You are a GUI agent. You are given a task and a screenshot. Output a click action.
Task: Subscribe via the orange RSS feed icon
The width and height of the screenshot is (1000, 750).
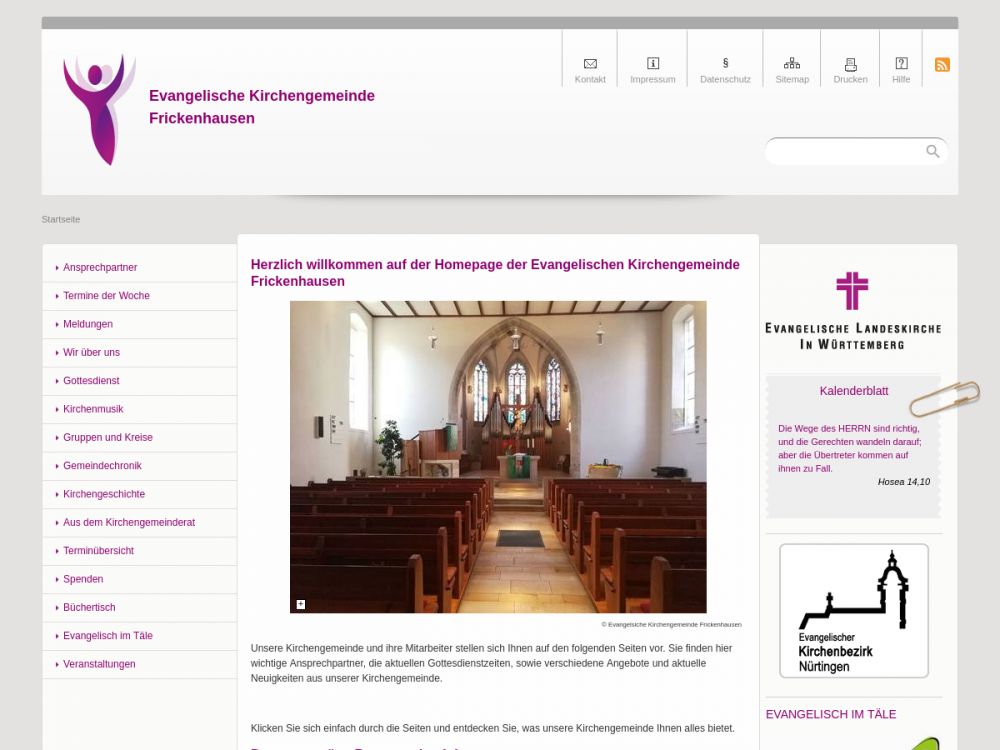coord(942,65)
